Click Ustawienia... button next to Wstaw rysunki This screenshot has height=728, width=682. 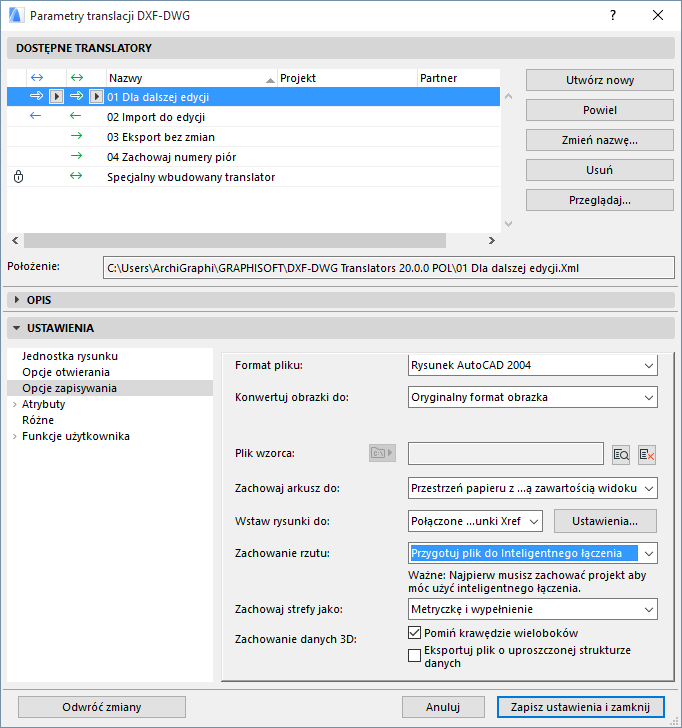(x=605, y=521)
